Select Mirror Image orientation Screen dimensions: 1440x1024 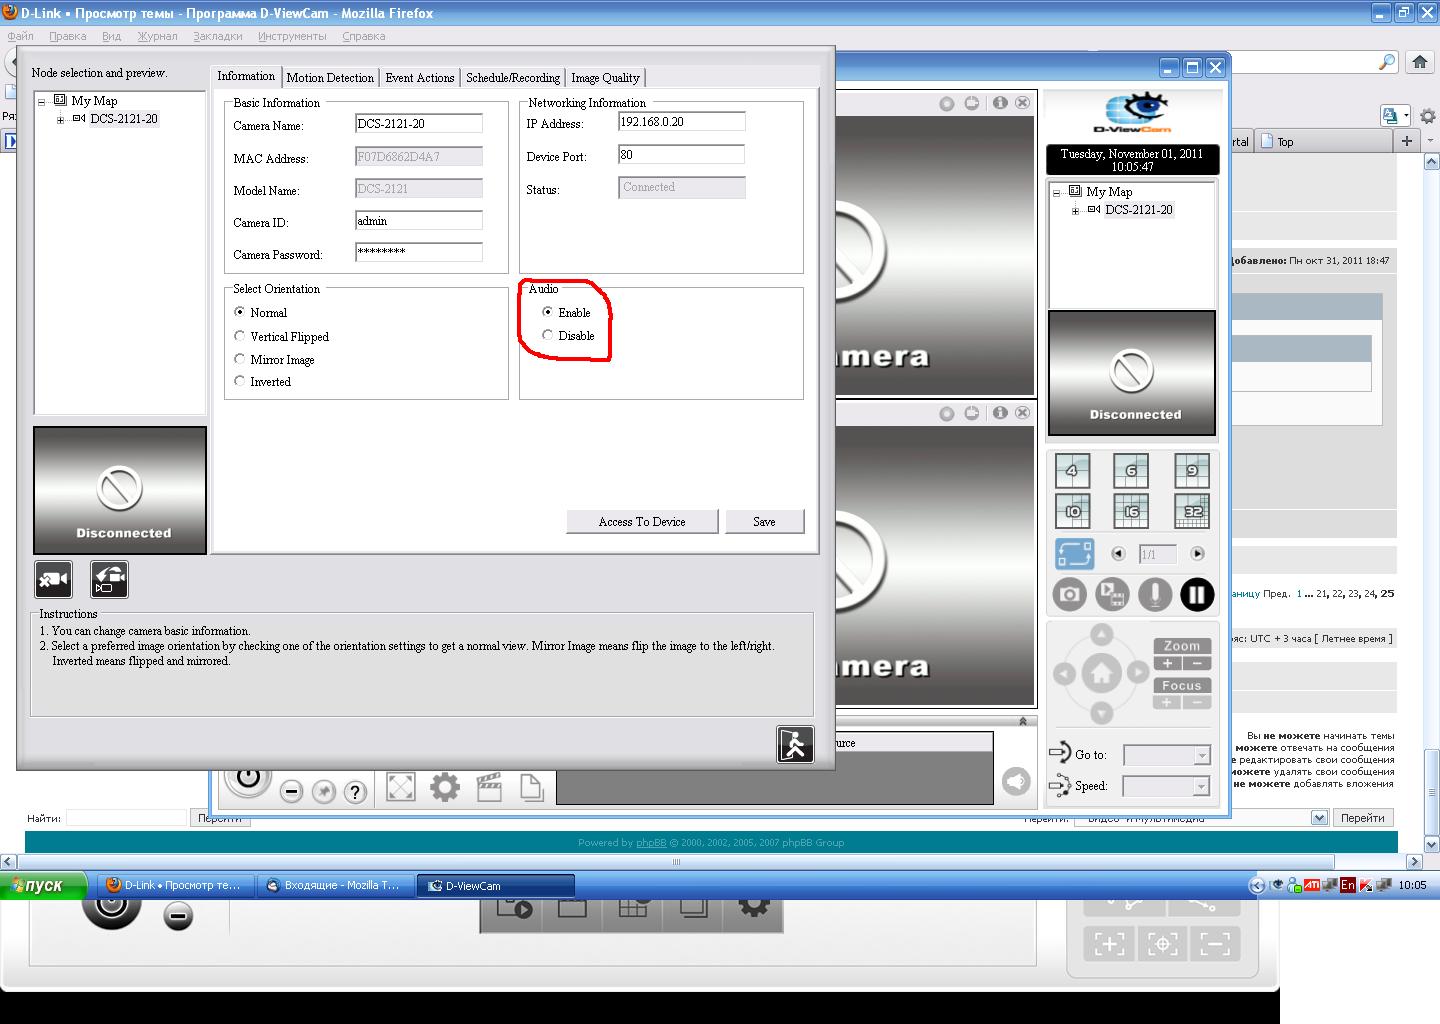(x=239, y=359)
